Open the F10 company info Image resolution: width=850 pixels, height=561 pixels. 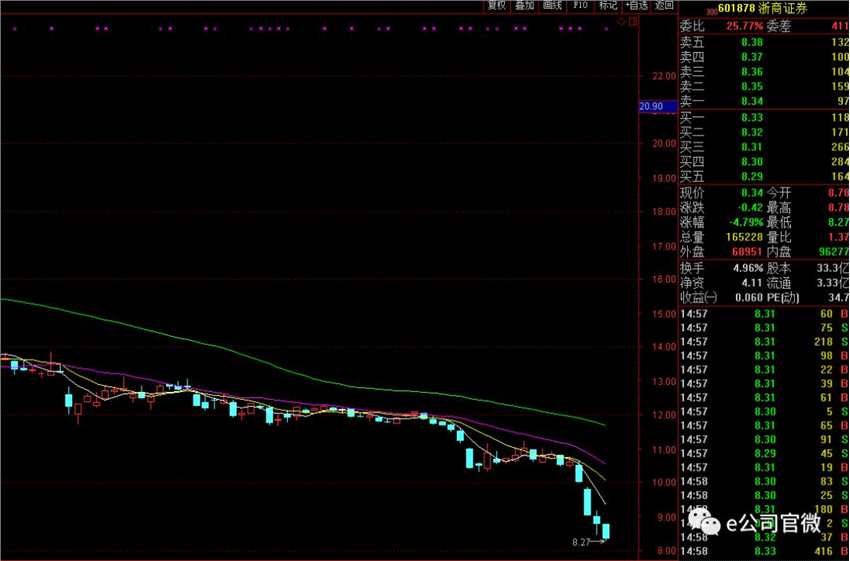pos(580,5)
